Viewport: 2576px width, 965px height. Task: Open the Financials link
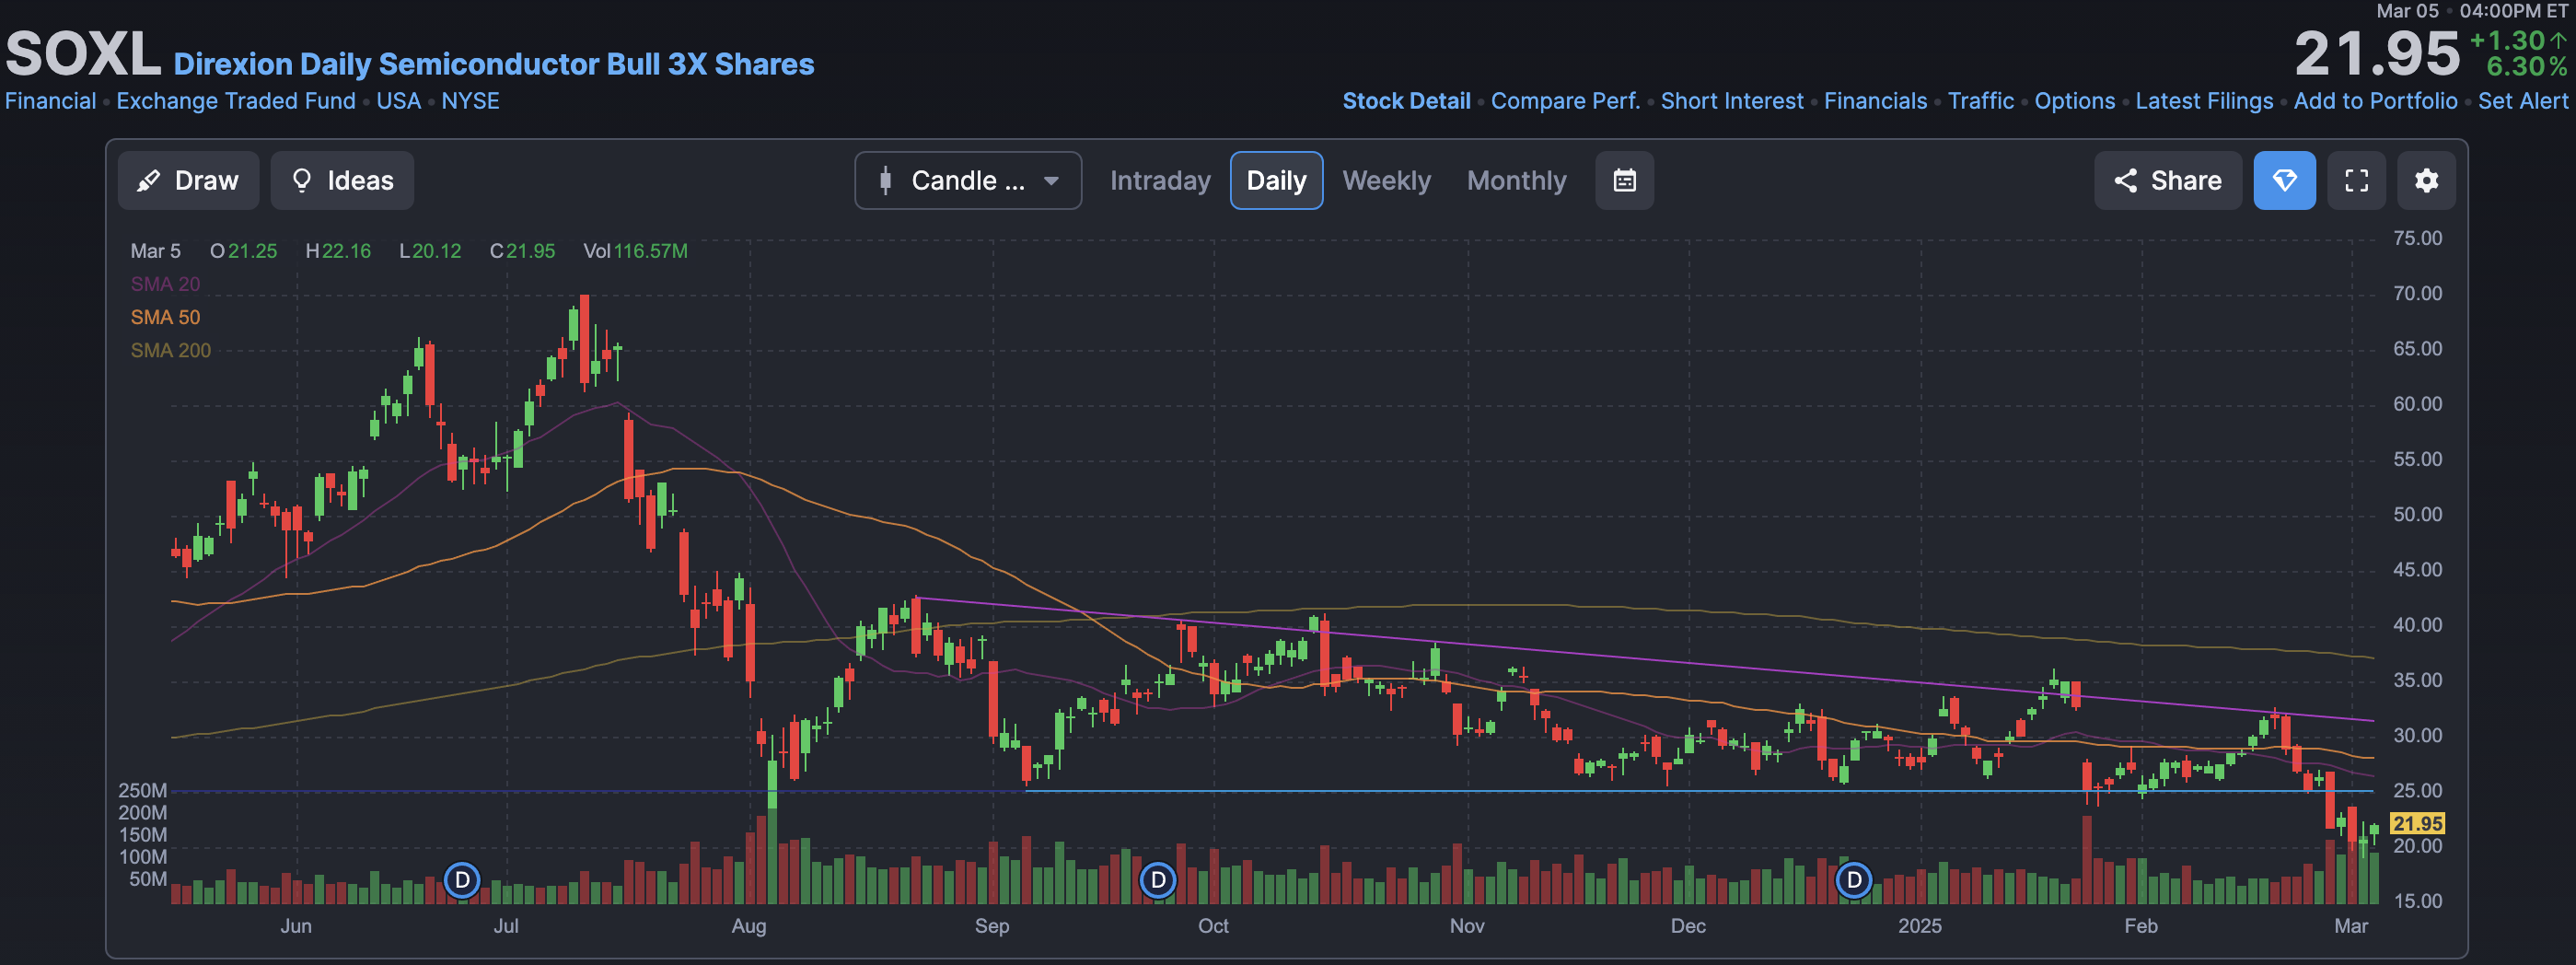1875,101
